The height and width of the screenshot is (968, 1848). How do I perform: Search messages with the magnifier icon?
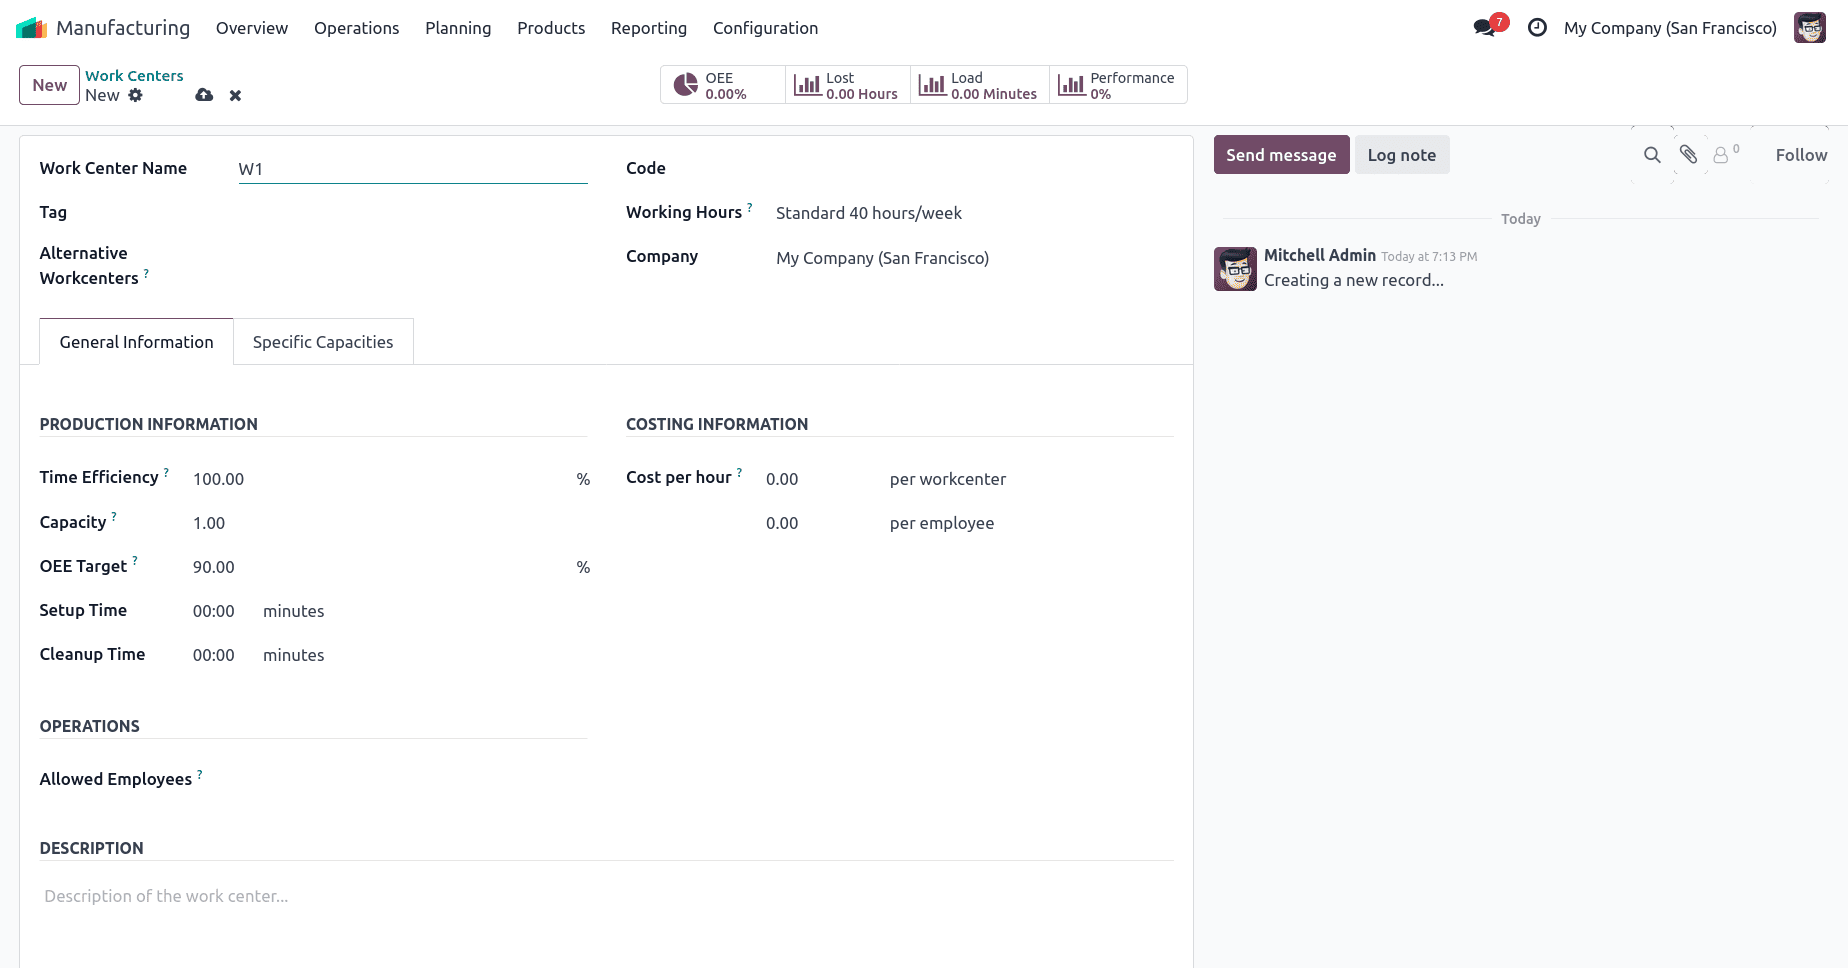tap(1651, 155)
